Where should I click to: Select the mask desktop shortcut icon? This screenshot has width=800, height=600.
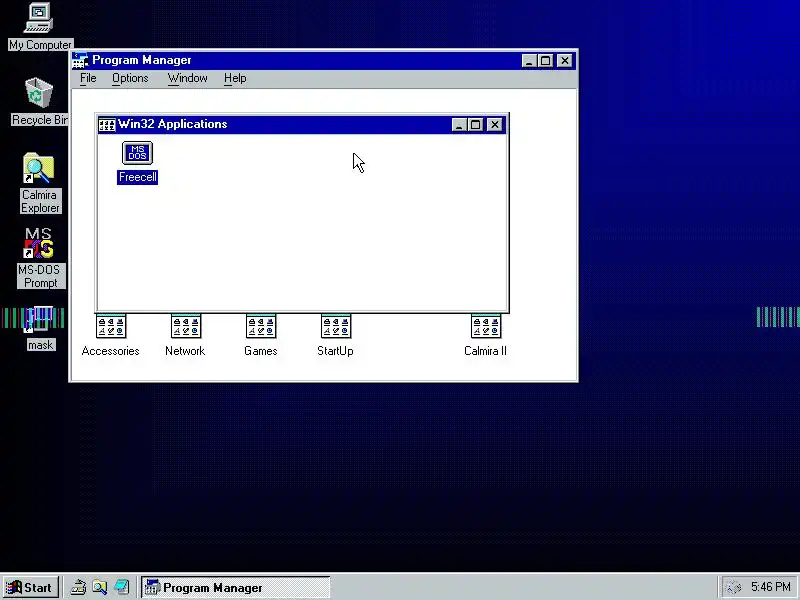pos(39,319)
